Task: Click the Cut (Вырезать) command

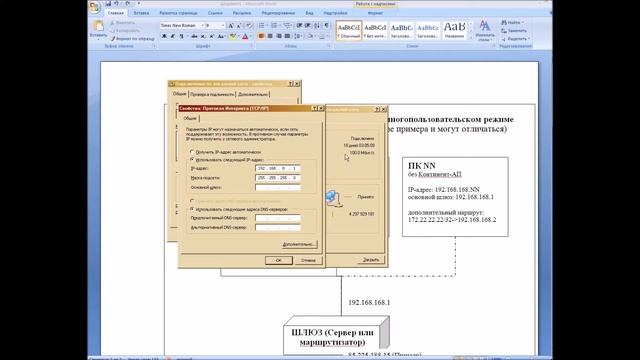Action: pos(122,23)
